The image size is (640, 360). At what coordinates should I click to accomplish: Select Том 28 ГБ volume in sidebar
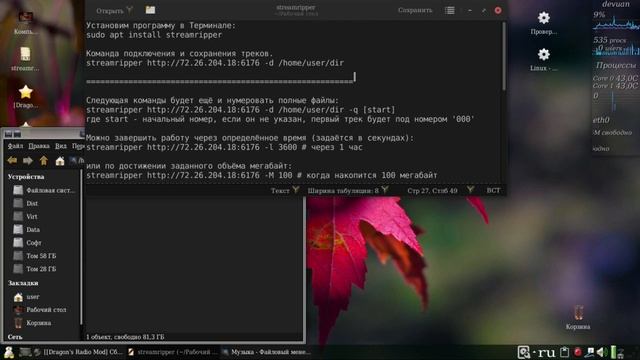[34, 269]
